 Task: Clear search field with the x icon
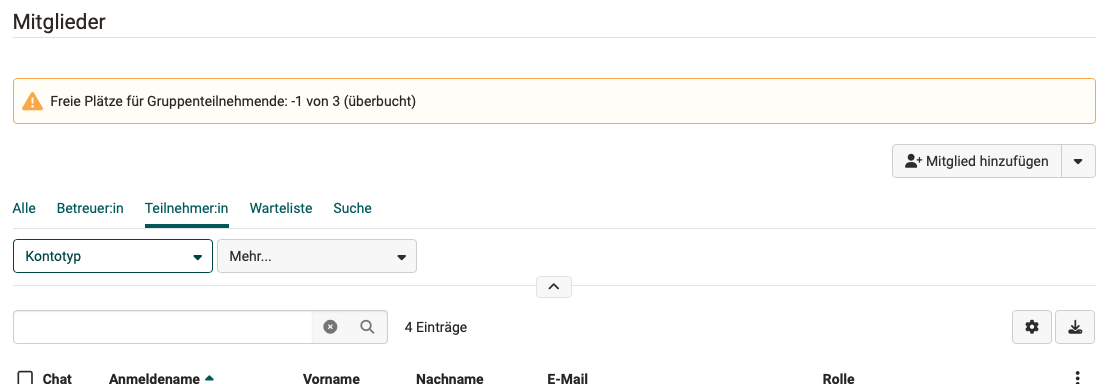point(330,327)
